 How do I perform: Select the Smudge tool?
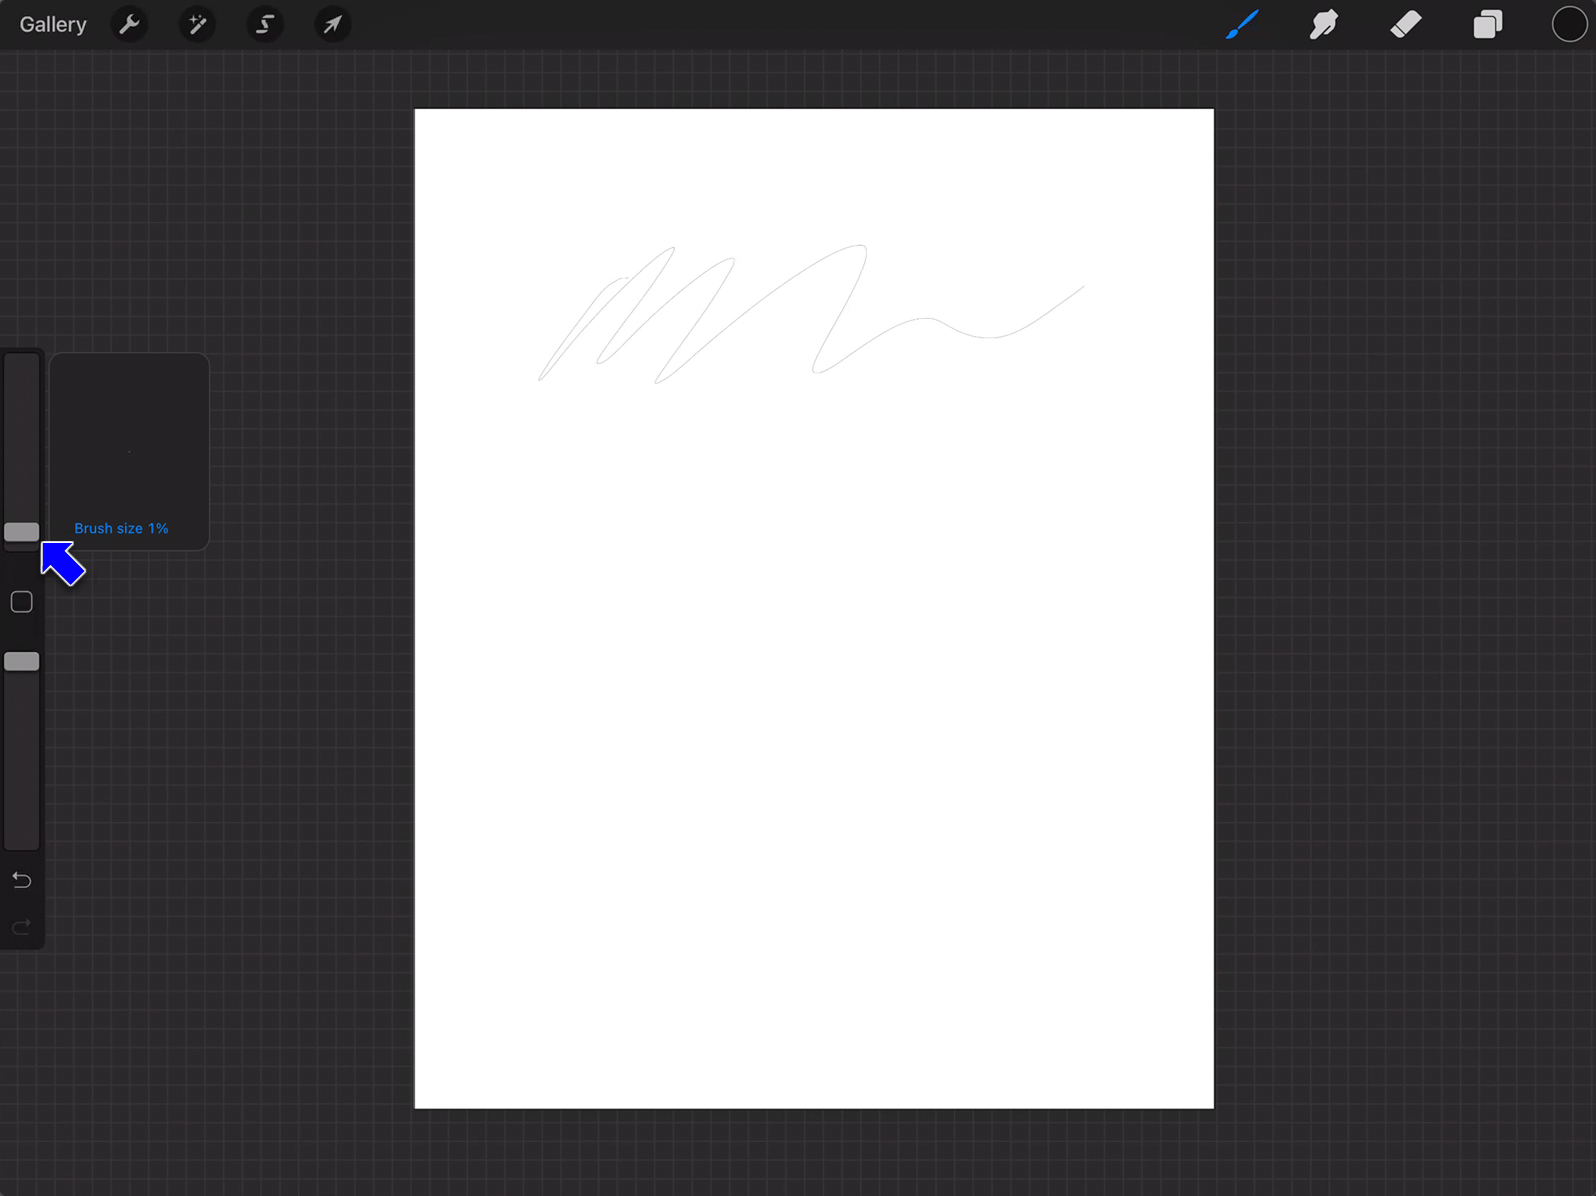point(1324,24)
